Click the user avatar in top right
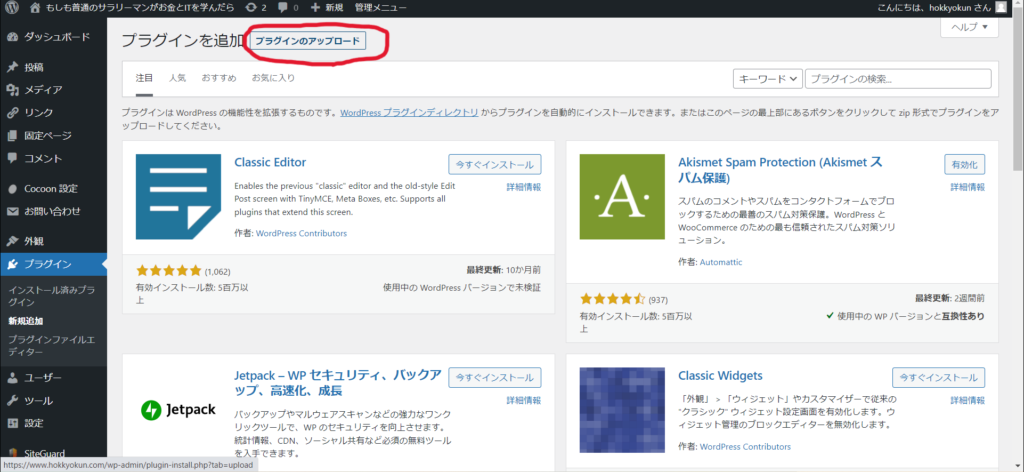1024x472 pixels. point(1000,8)
